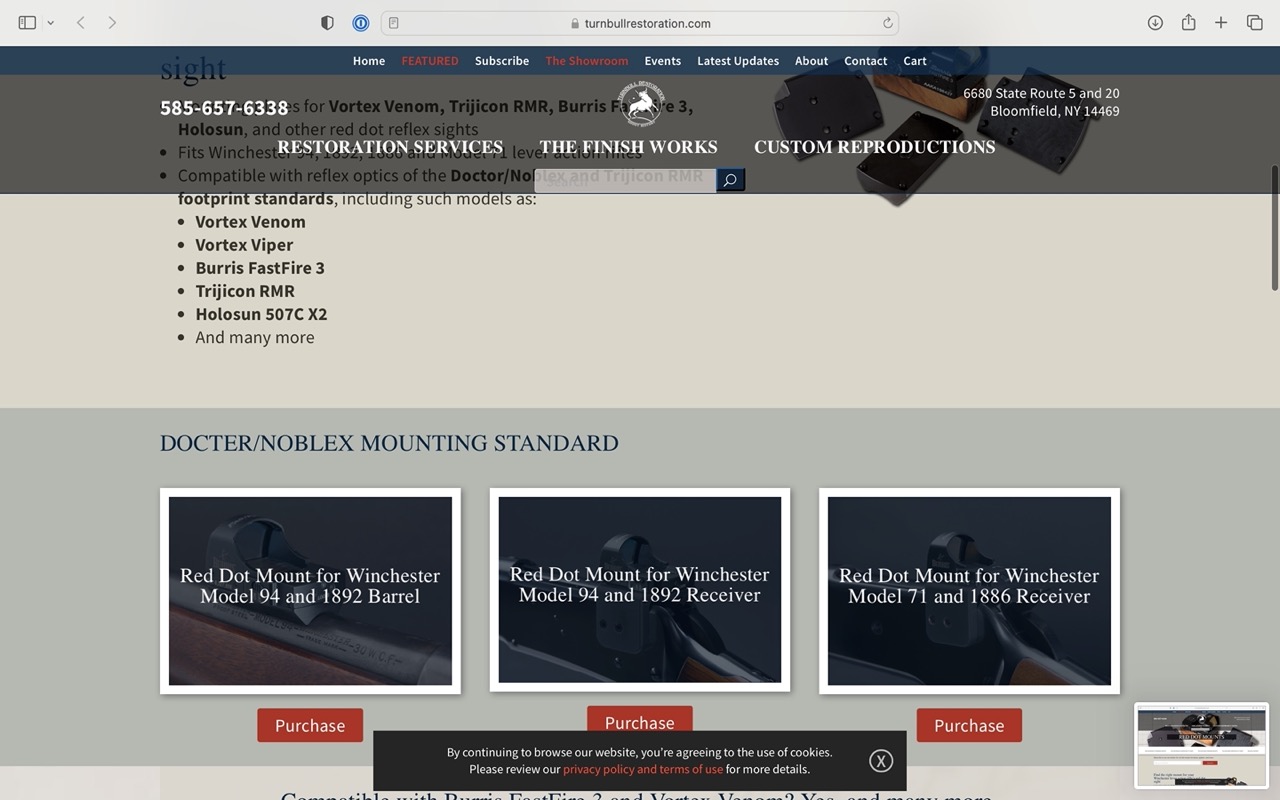Purchase the Model 94 and 1892 Receiver mount
1280x800 pixels.
640,720
